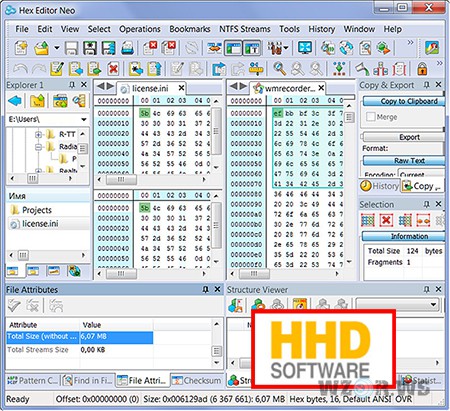Screen dimensions: 450x411
Task: Open the settings dropdown arrow in main toolbar
Action: pos(286,48)
